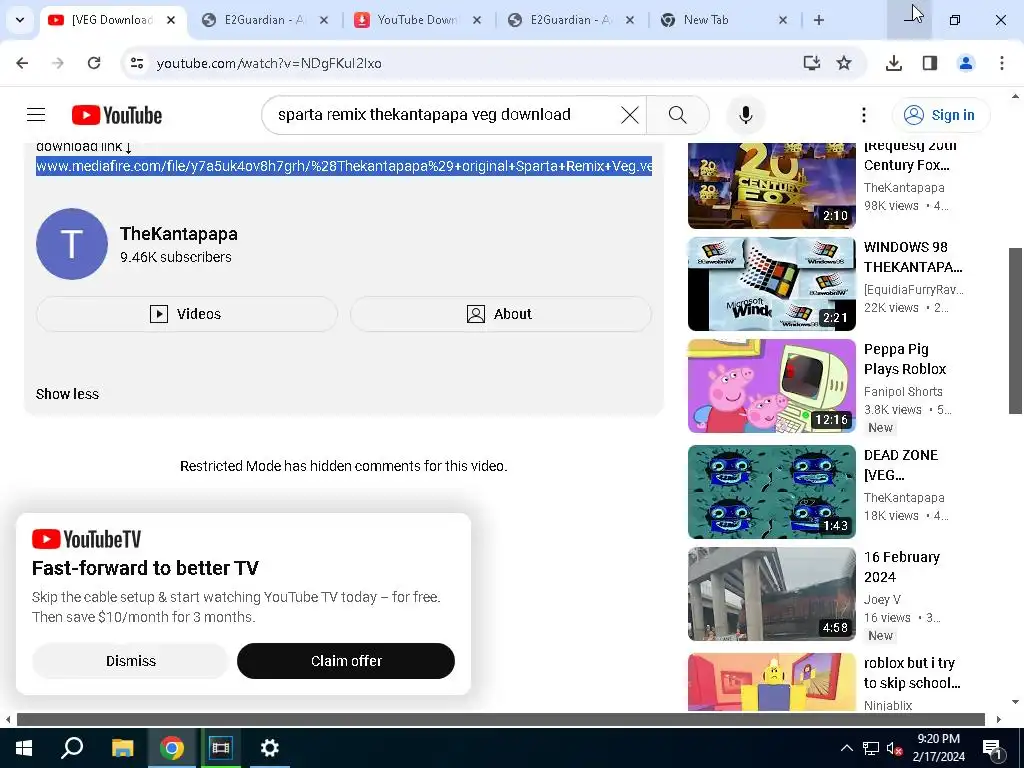
Task: Click the vertical page scrollbar thumb
Action: [1015, 330]
